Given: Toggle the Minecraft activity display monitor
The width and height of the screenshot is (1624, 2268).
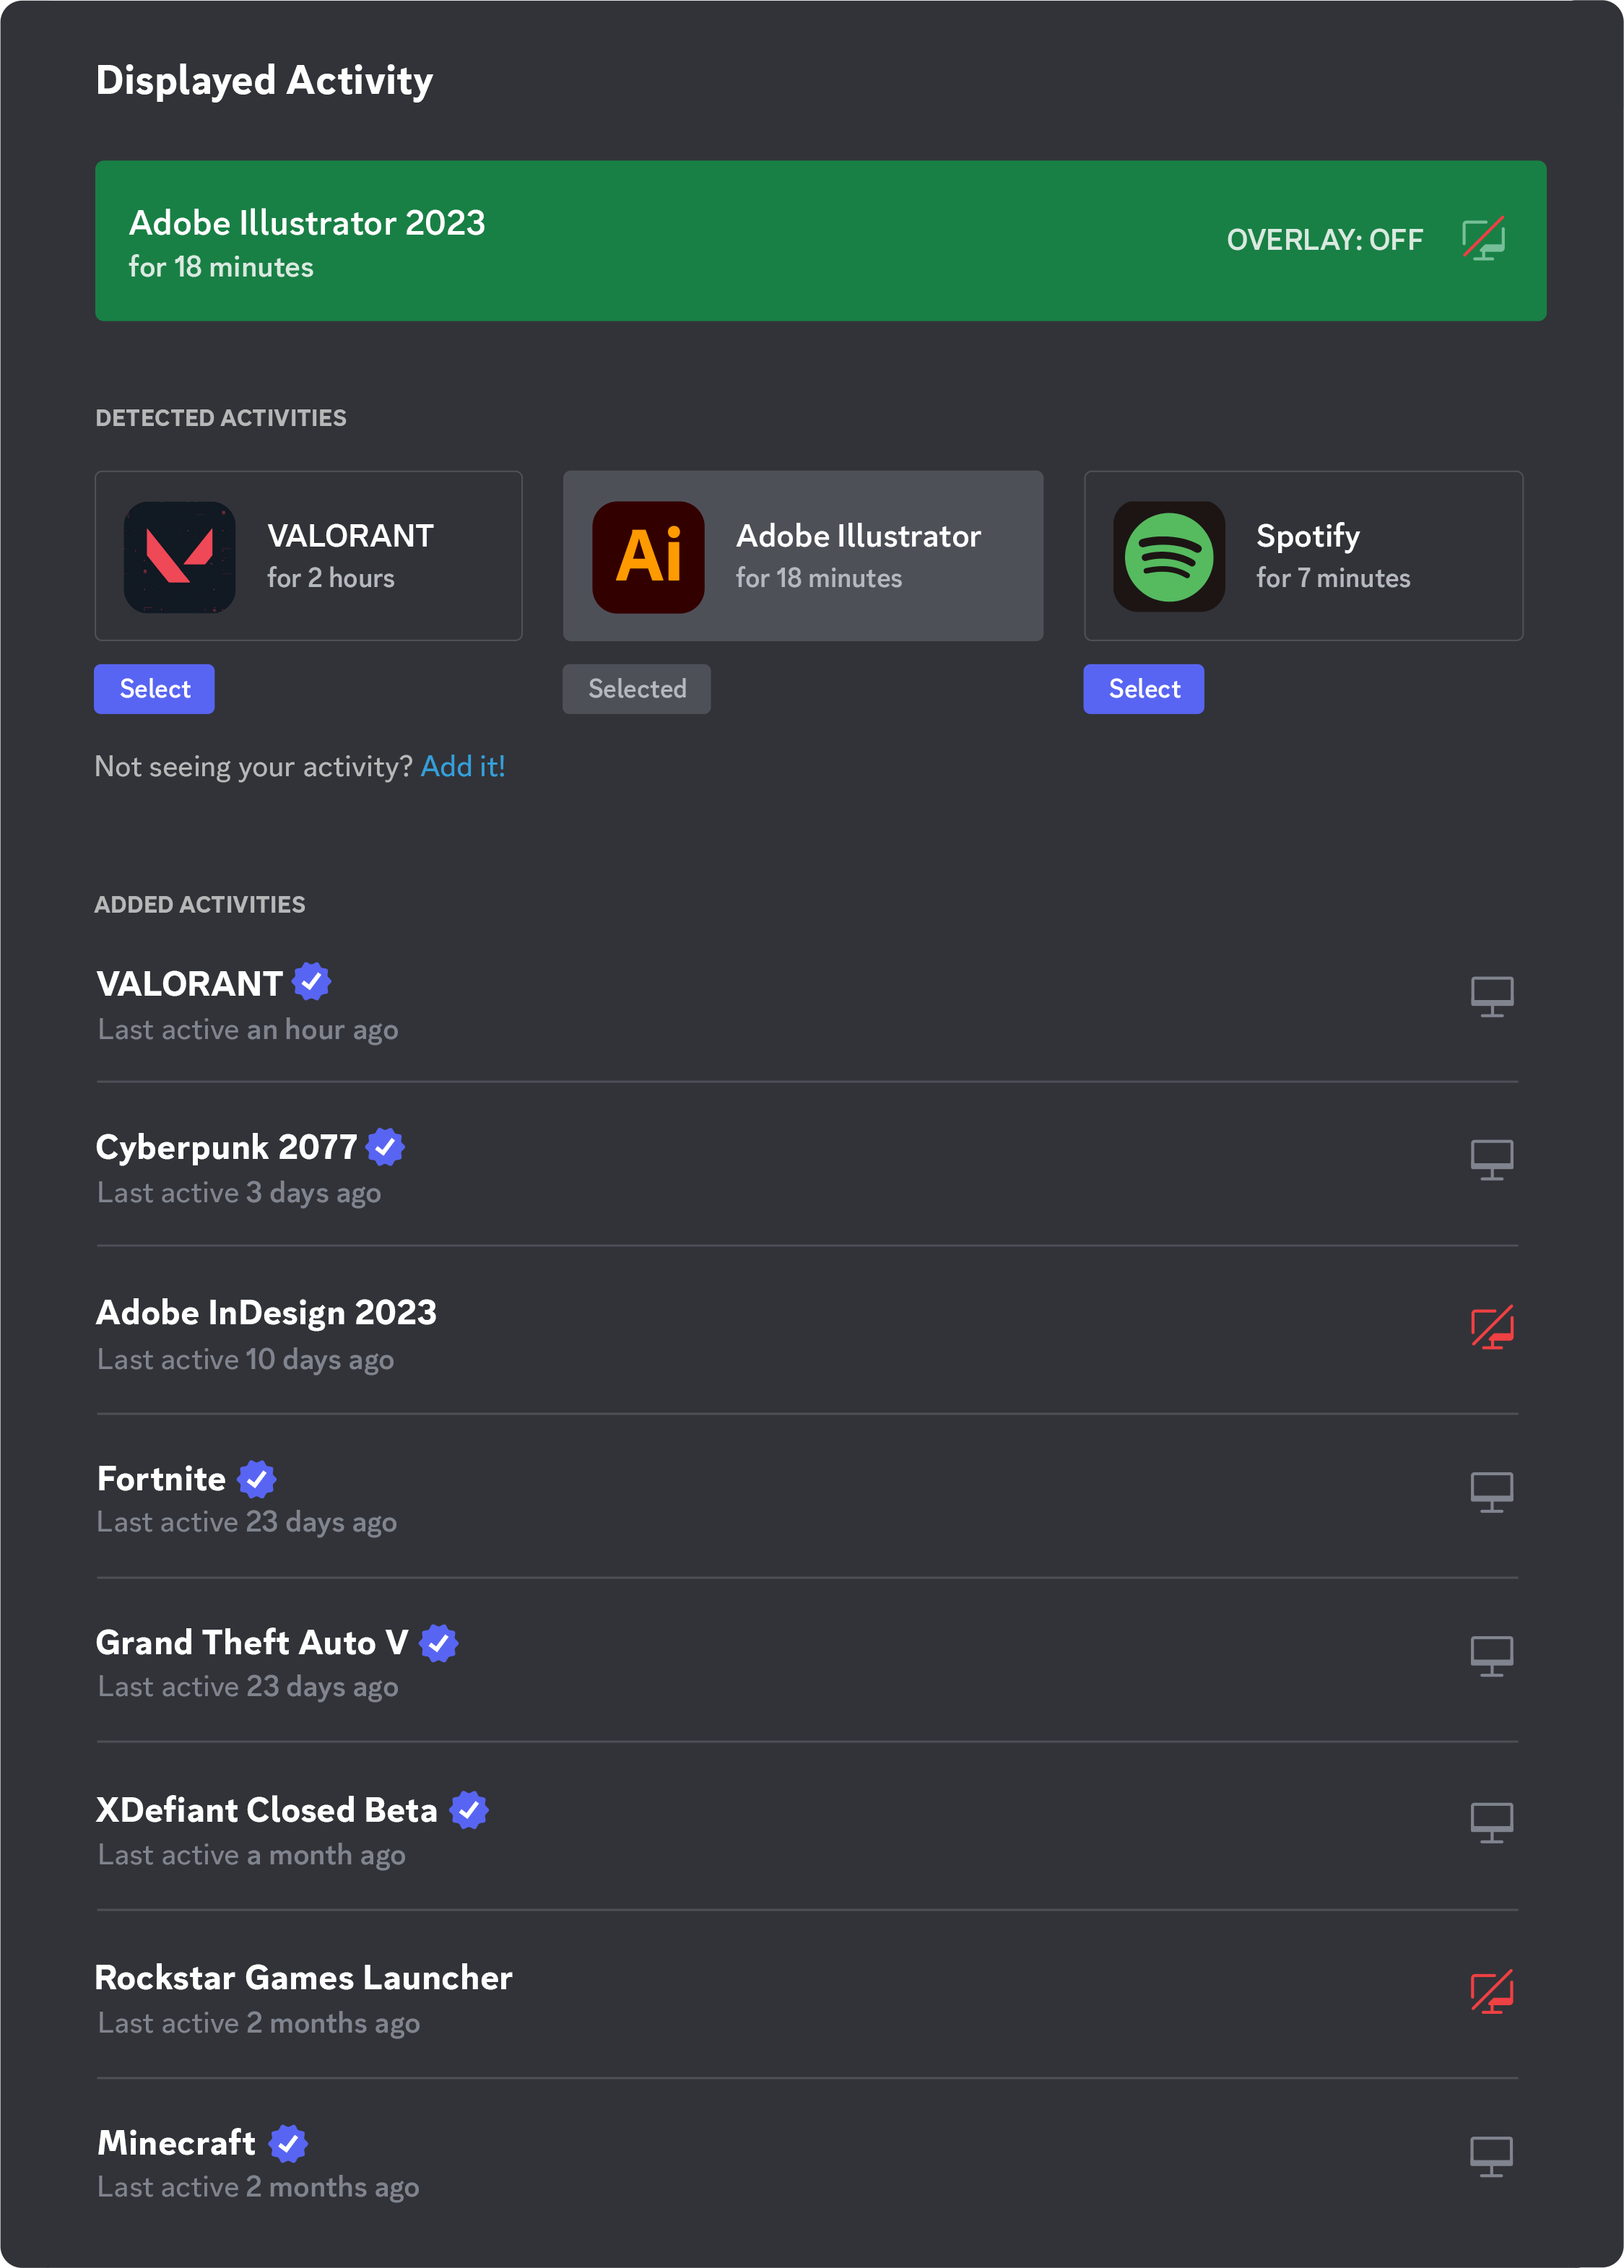Looking at the screenshot, I should pos(1491,2157).
